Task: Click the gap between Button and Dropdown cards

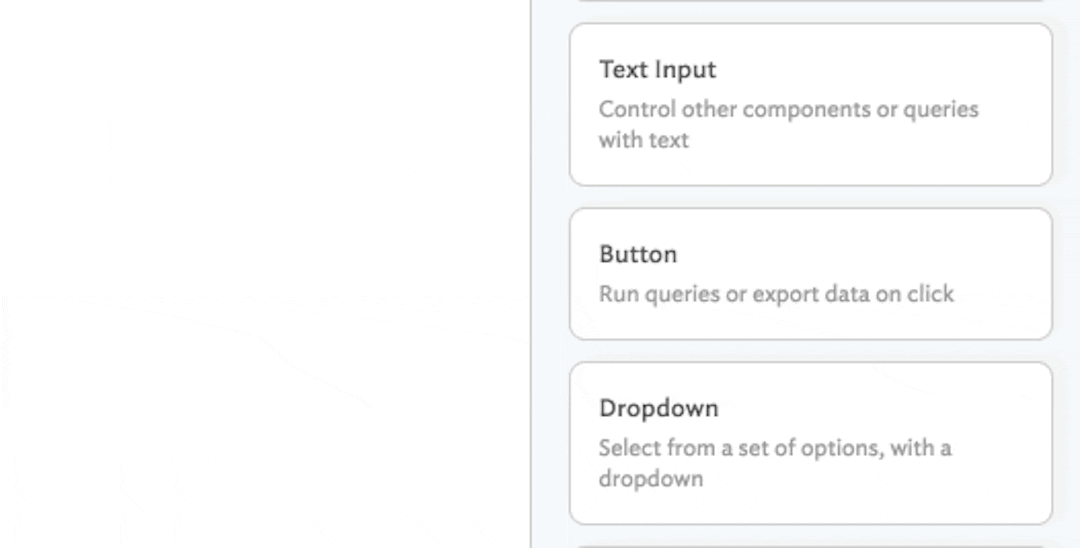Action: click(810, 351)
